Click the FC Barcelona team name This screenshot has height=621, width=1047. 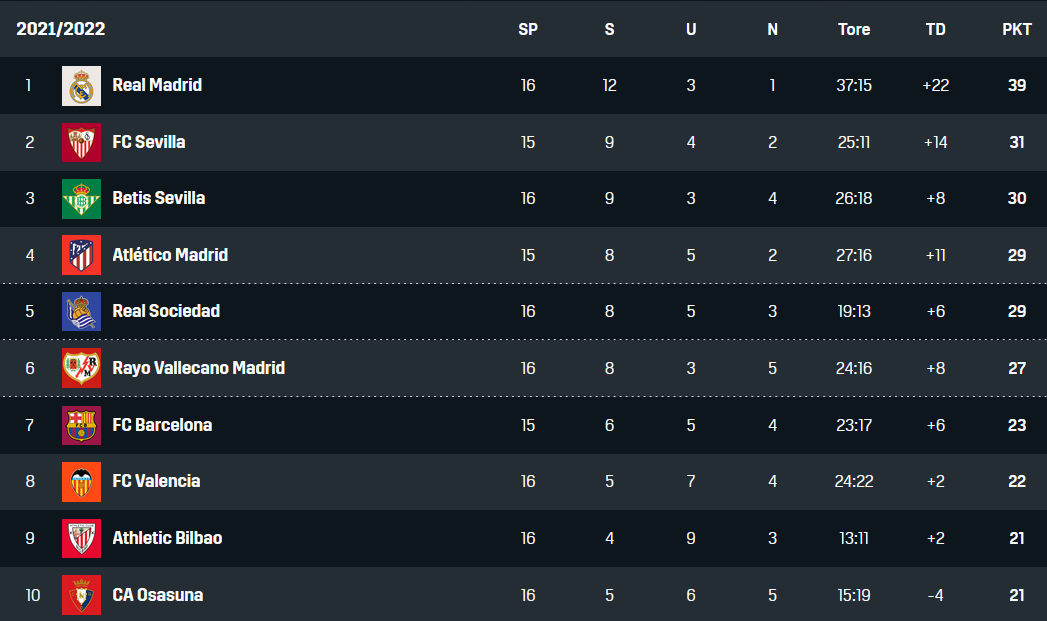[x=161, y=424]
